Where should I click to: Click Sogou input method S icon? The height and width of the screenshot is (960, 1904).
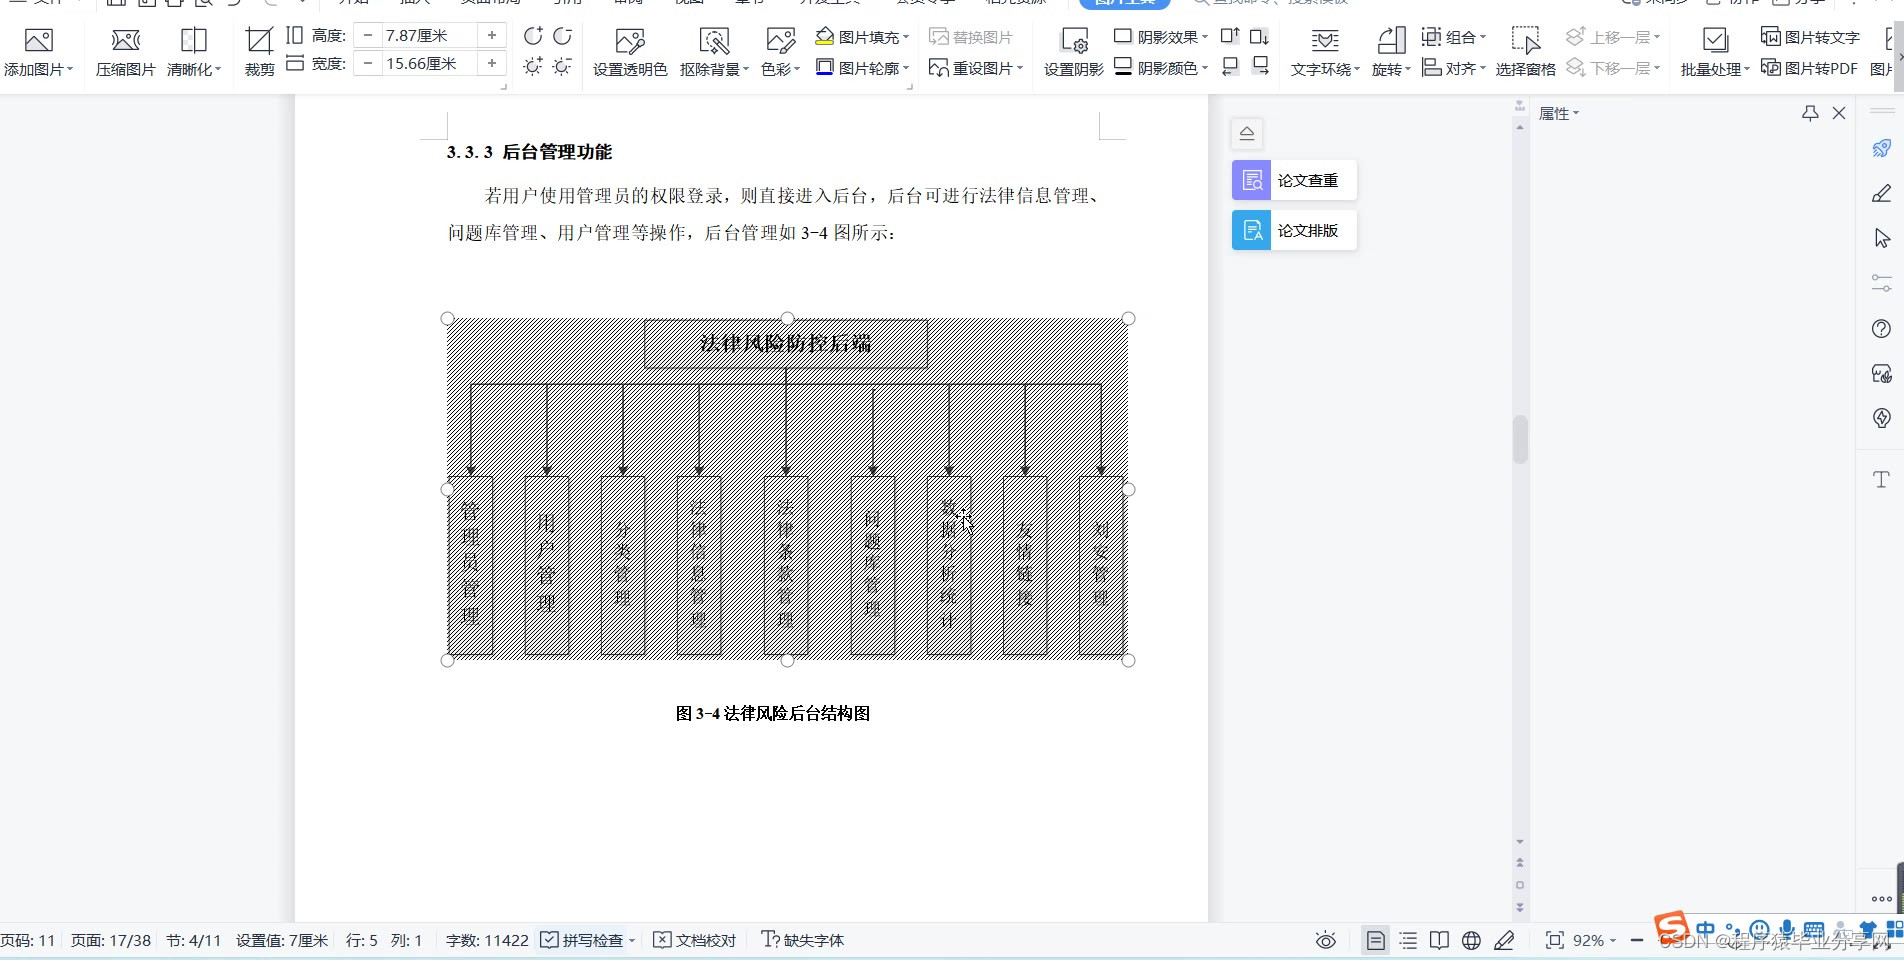(x=1671, y=928)
